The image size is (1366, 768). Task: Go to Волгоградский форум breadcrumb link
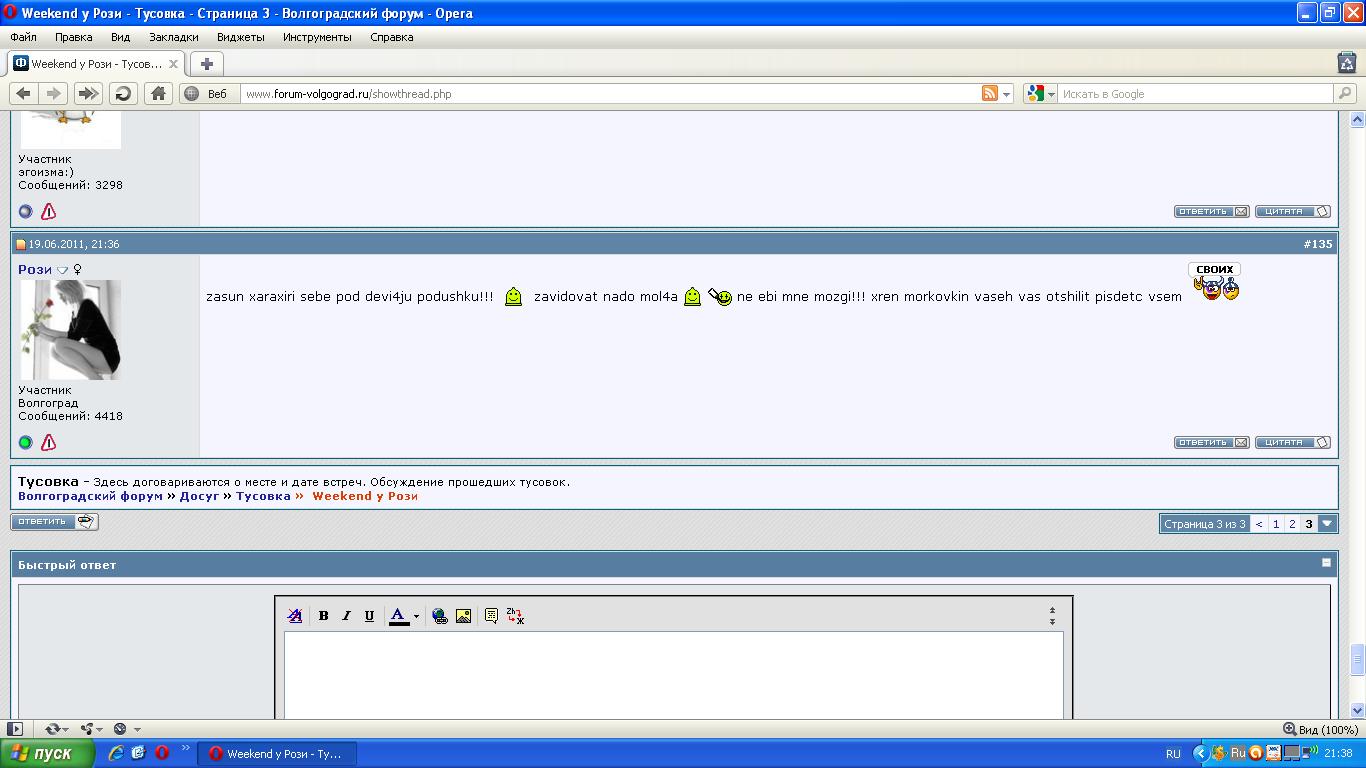click(90, 496)
